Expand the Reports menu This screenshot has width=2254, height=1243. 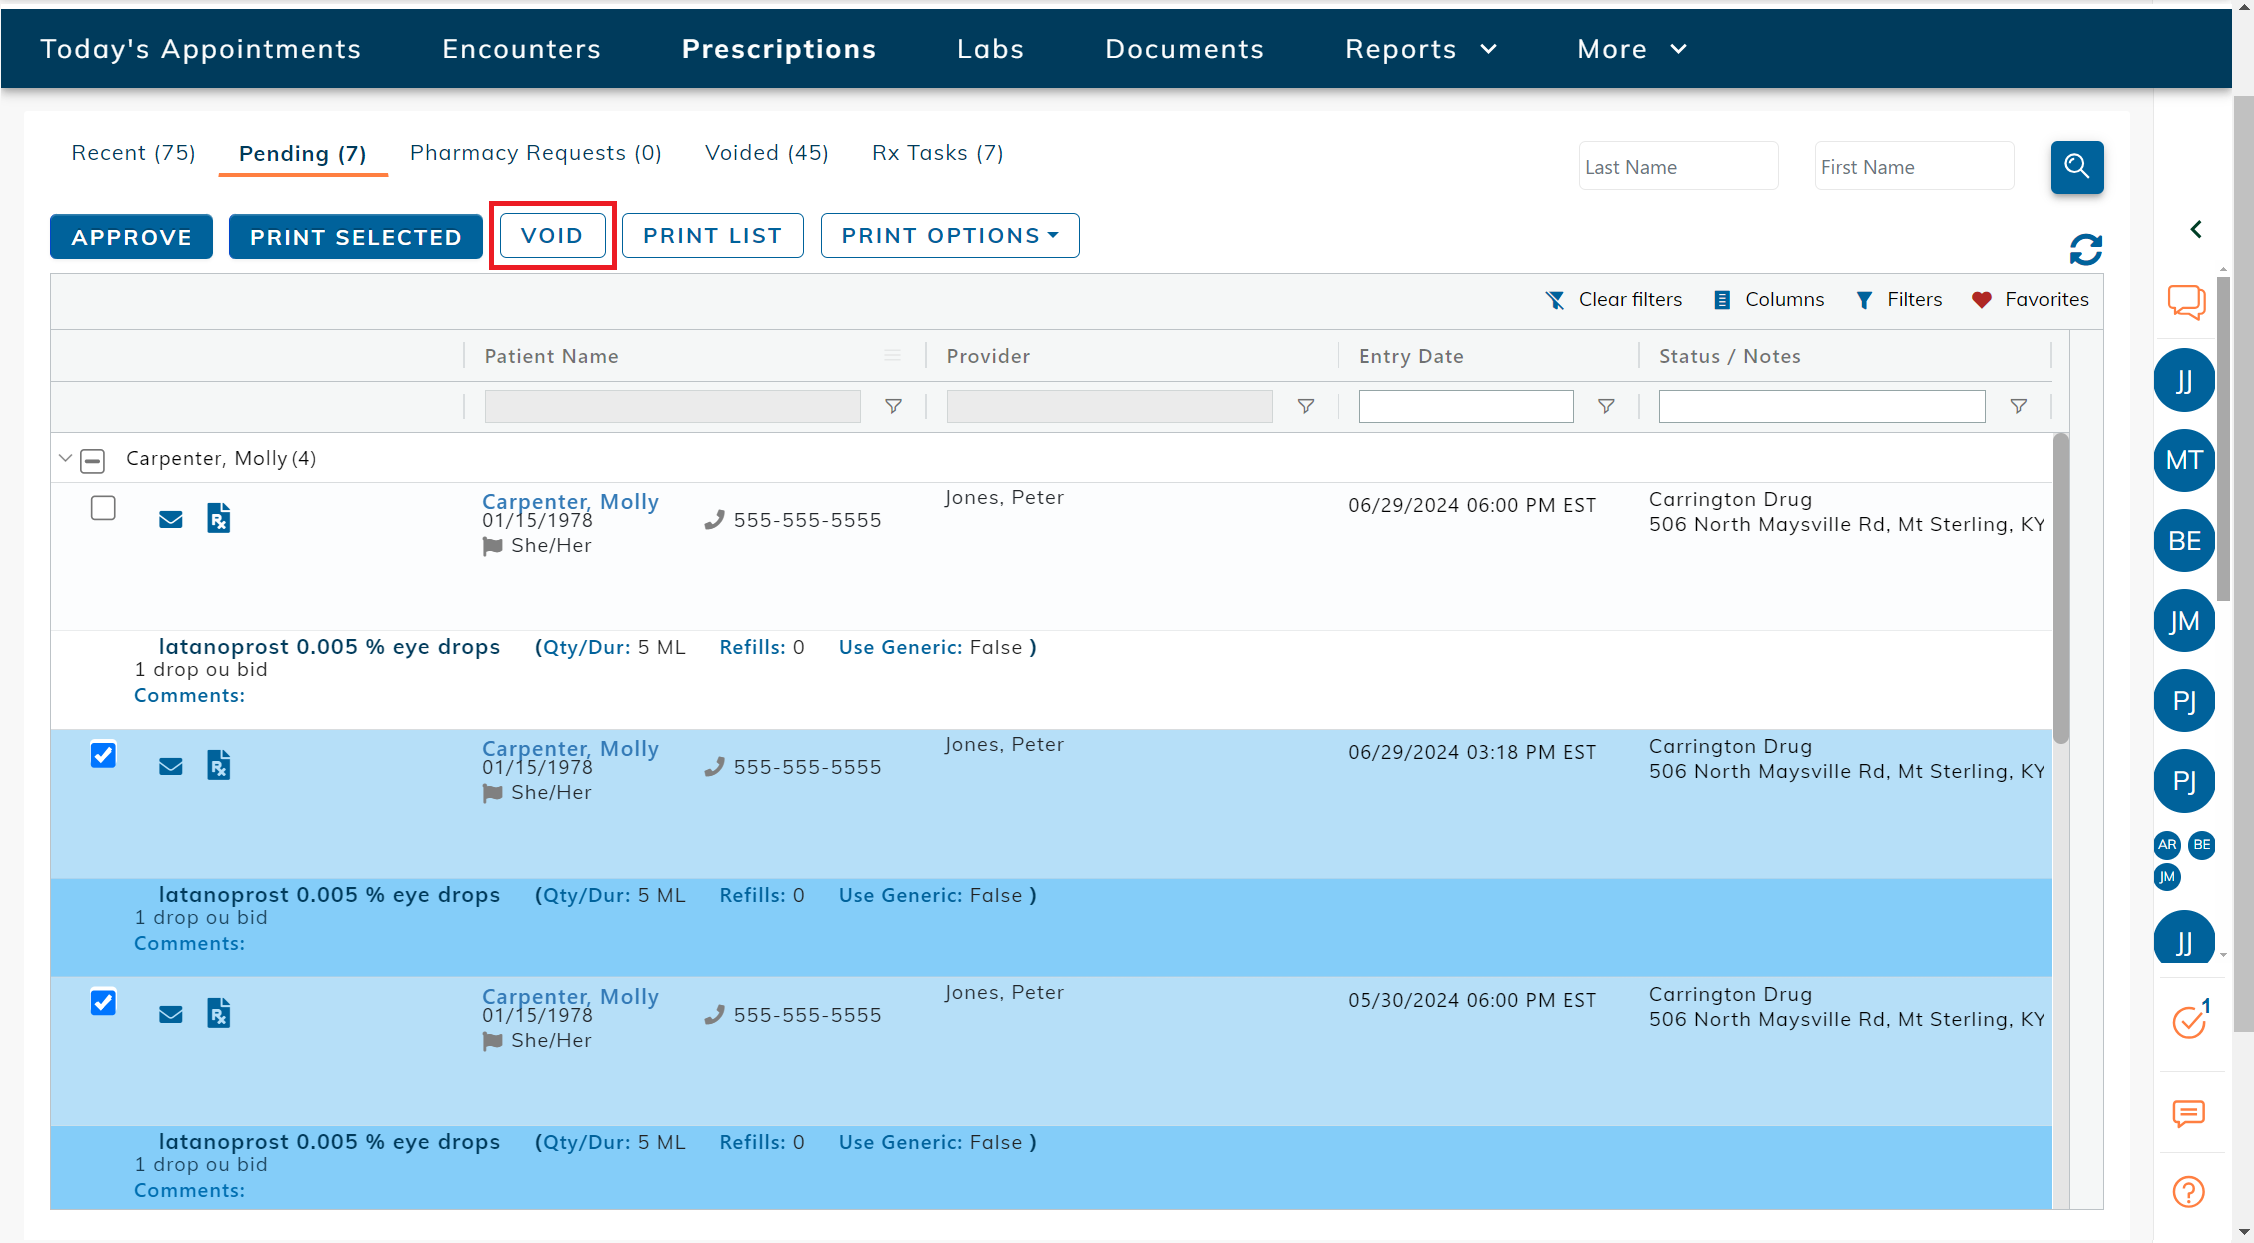[1420, 49]
